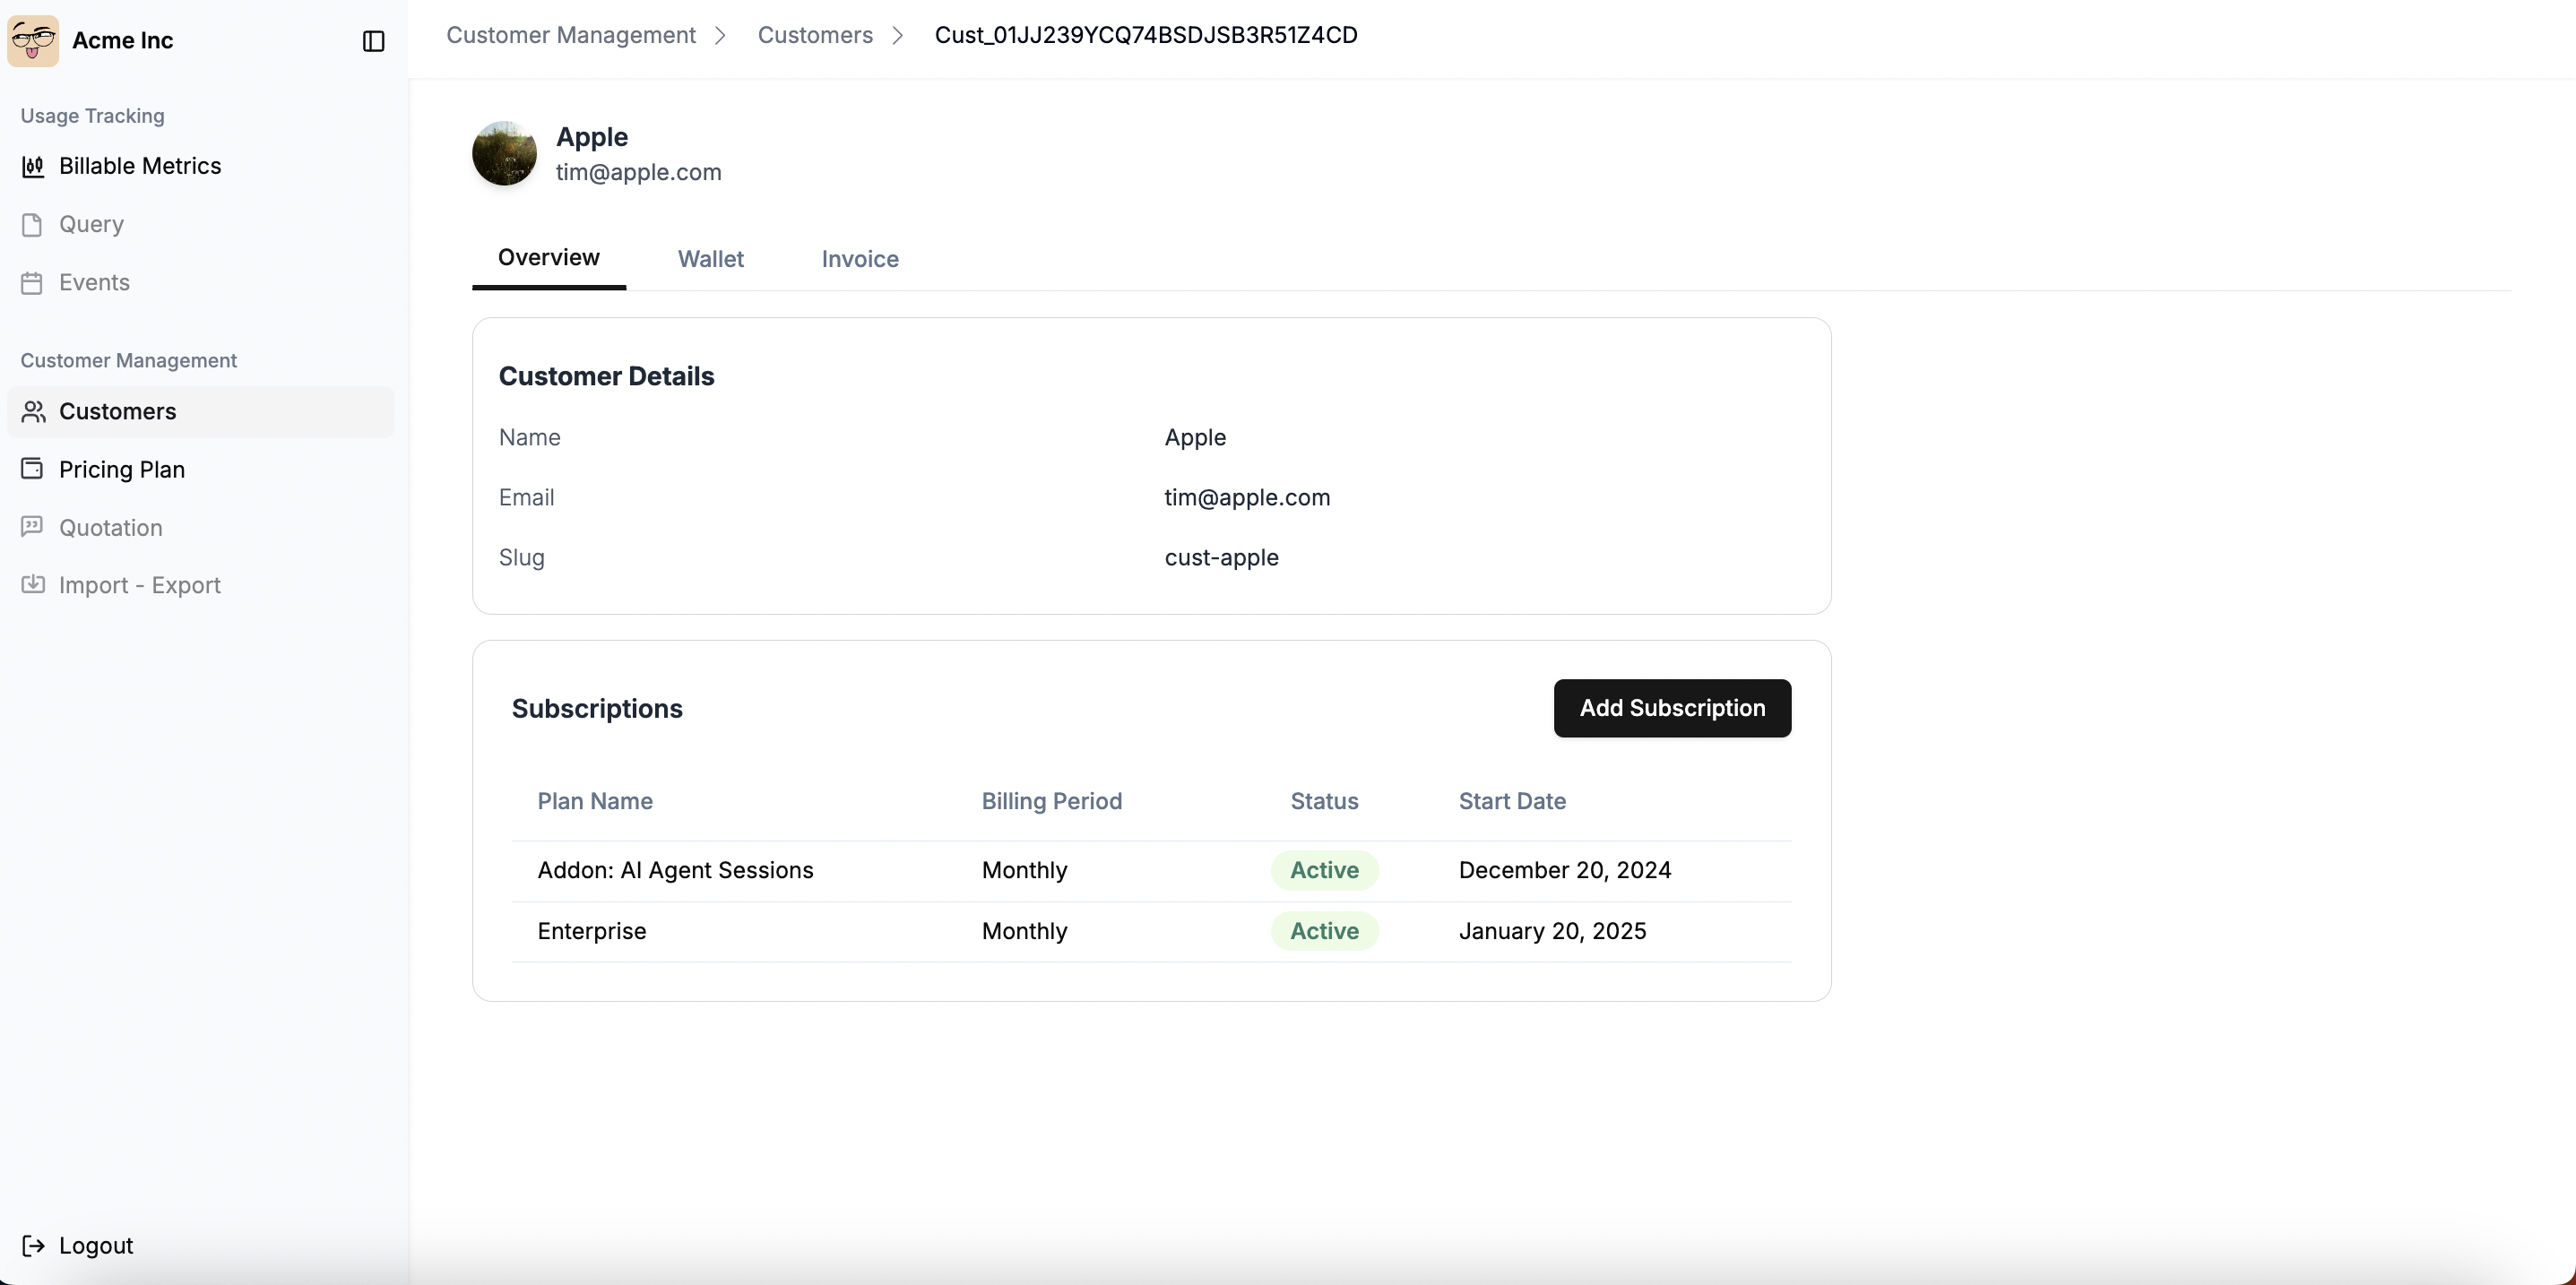The width and height of the screenshot is (2576, 1285).
Task: Click the Pricing Plan card icon
Action: [33, 469]
